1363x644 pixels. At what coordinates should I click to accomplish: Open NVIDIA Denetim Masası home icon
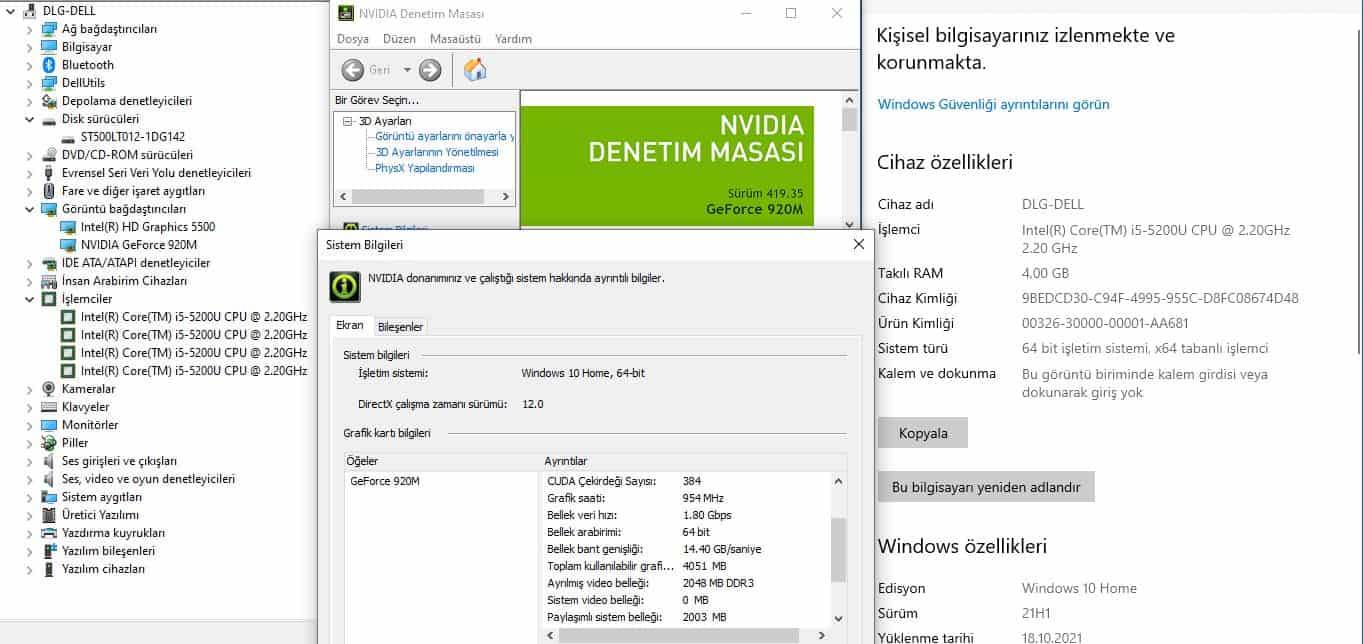(x=476, y=70)
